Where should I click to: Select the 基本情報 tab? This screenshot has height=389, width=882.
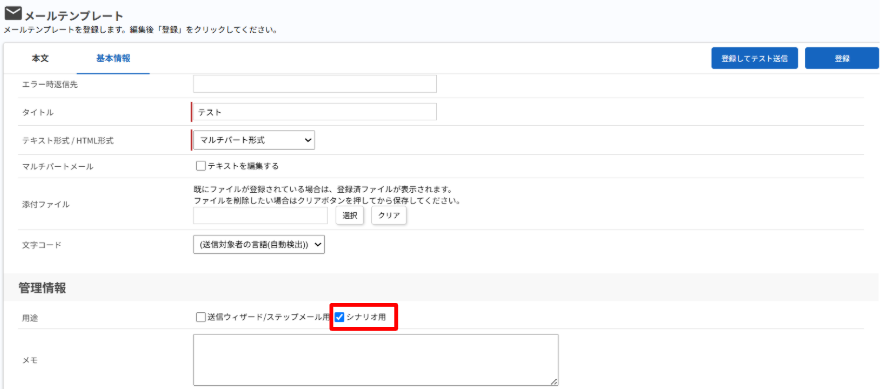[113, 58]
